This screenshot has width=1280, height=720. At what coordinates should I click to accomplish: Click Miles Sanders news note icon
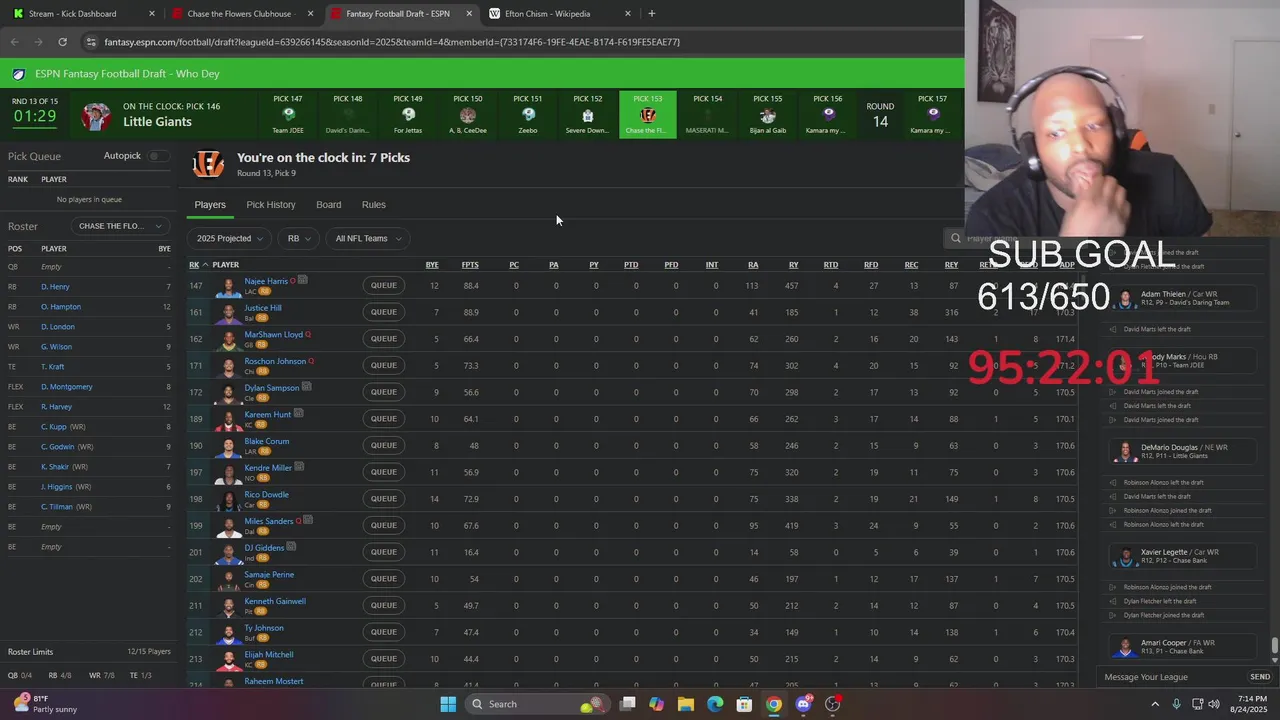tap(309, 520)
